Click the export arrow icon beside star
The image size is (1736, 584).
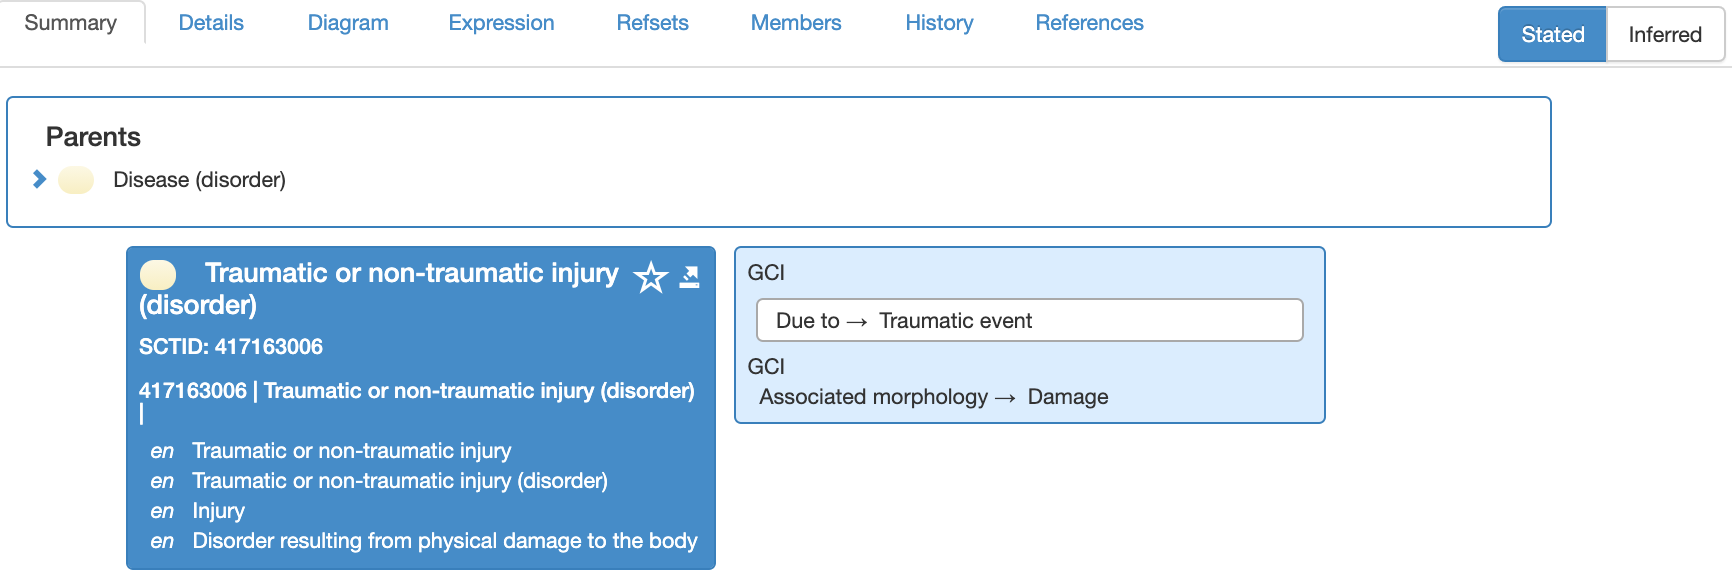click(x=690, y=277)
